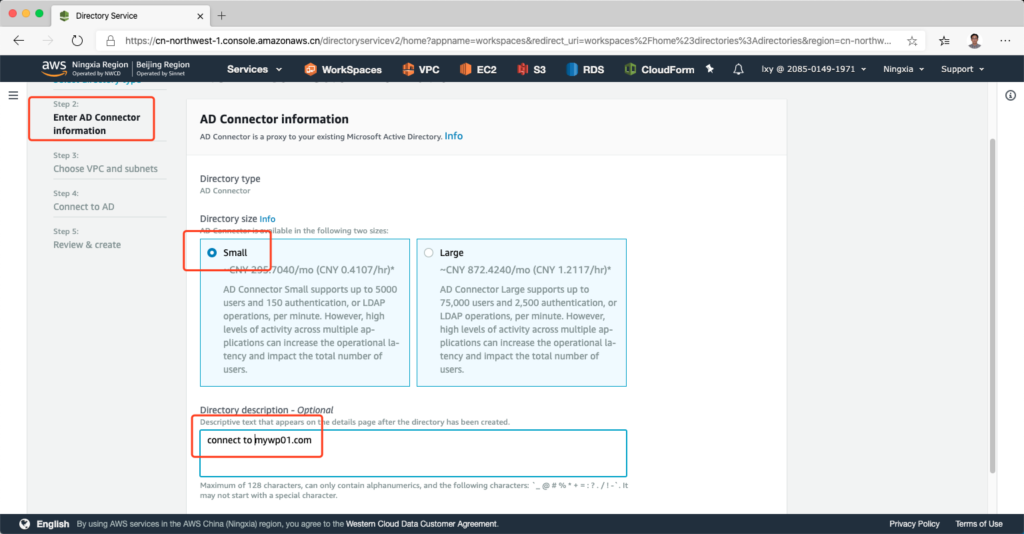The height and width of the screenshot is (534, 1024).
Task: Open the Ningxia region dropdown
Action: (904, 69)
